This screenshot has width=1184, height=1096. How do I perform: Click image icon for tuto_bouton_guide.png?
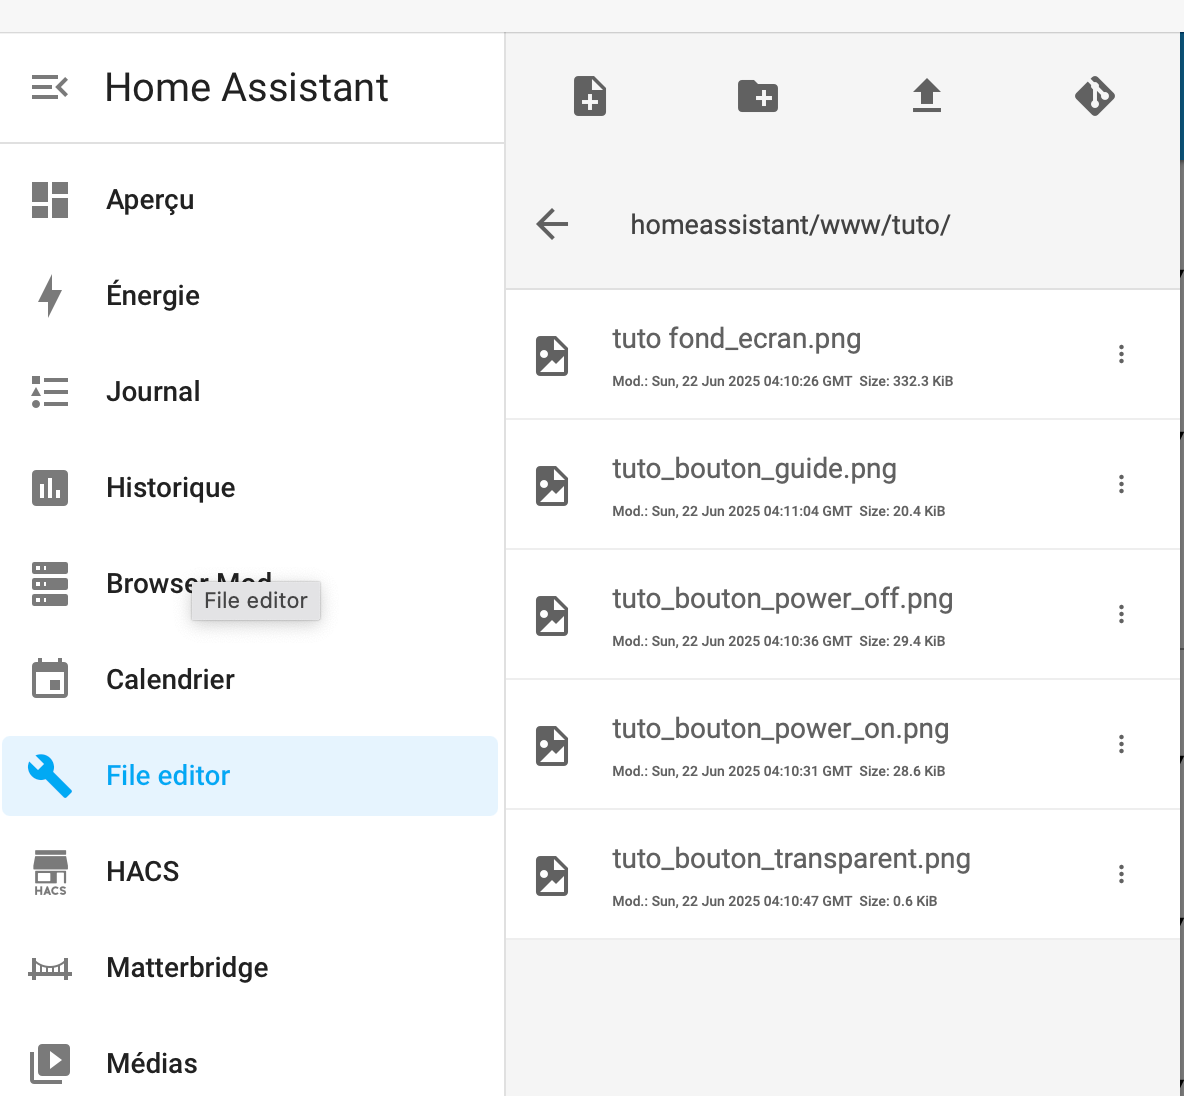[552, 486]
